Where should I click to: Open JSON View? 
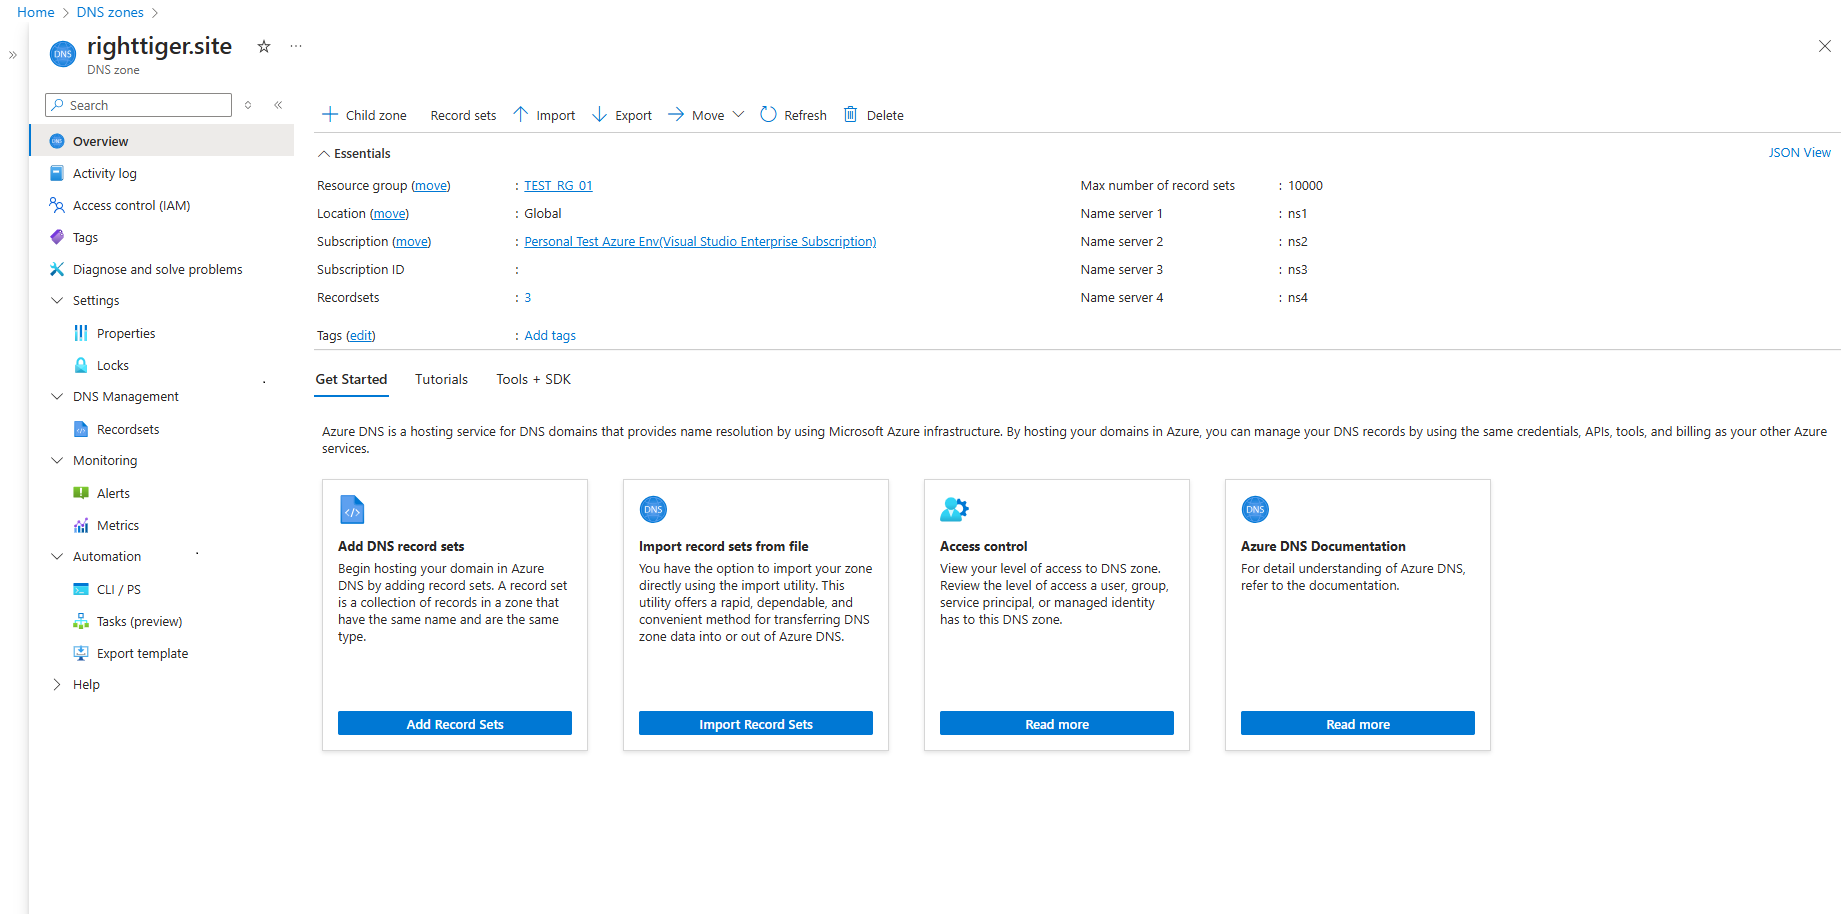point(1799,153)
